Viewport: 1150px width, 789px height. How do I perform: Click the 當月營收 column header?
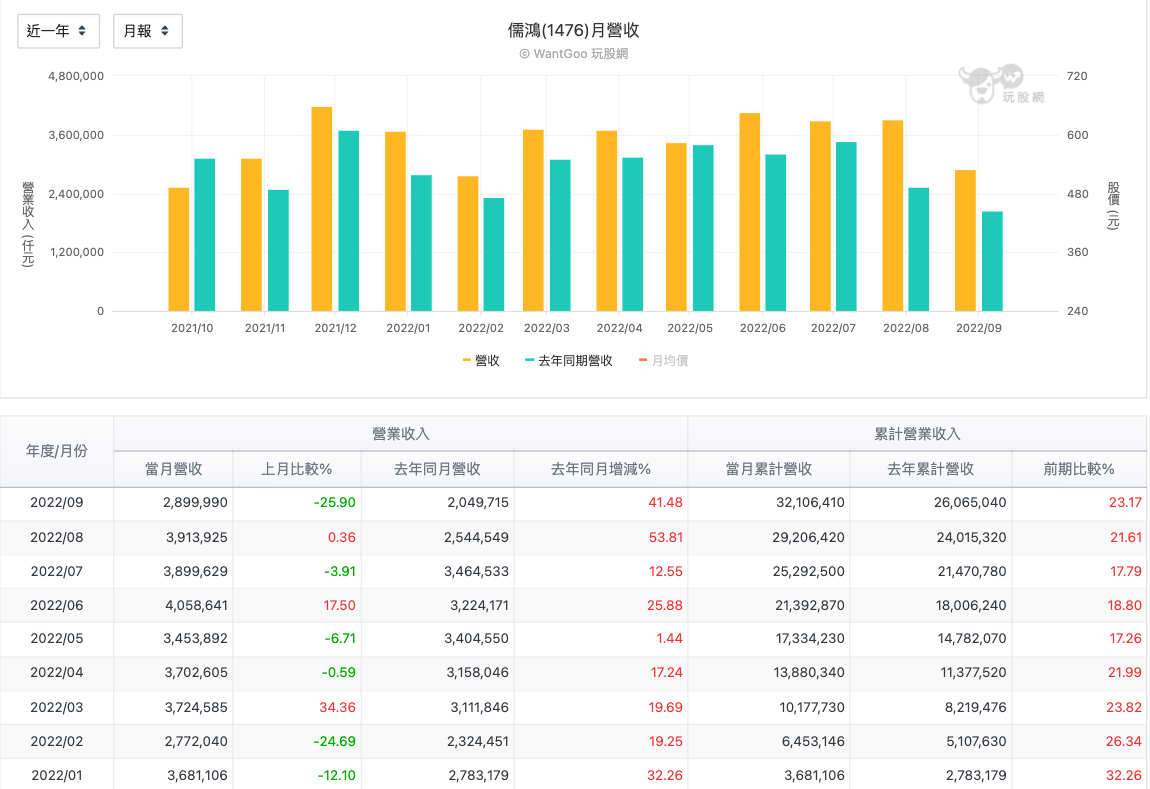173,469
